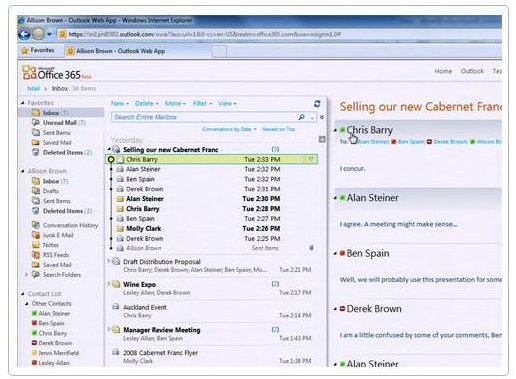Click Derek Brown recipient link in To line
Viewport: 516px width, 379px height.
[450, 142]
